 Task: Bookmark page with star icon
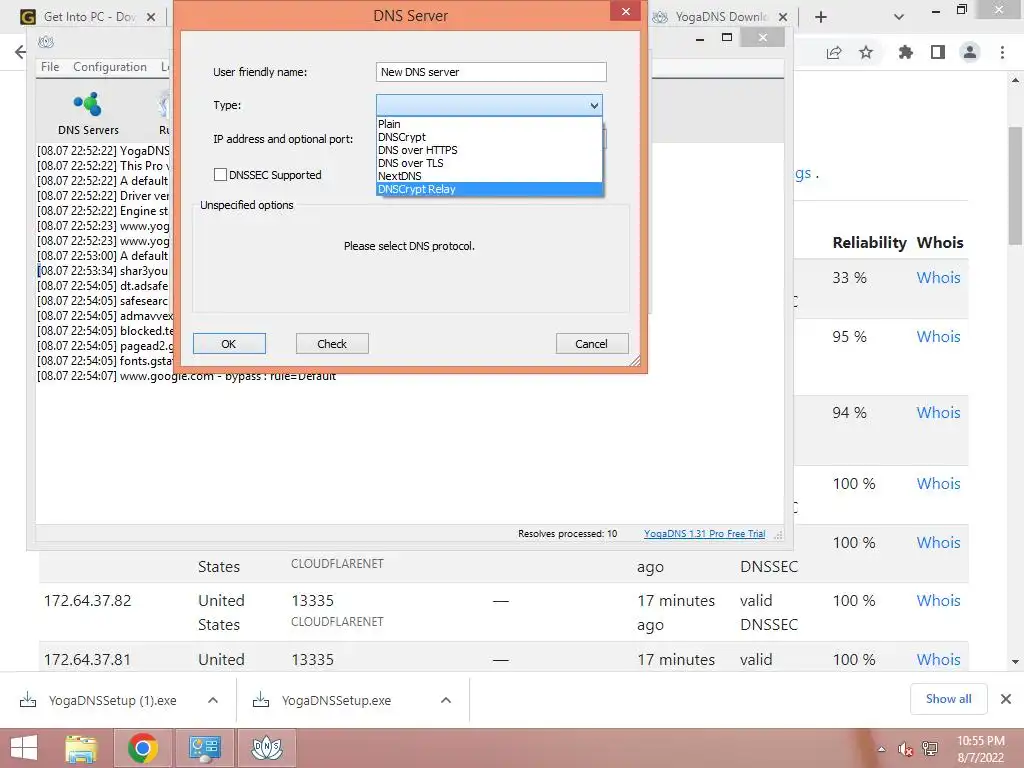click(866, 52)
